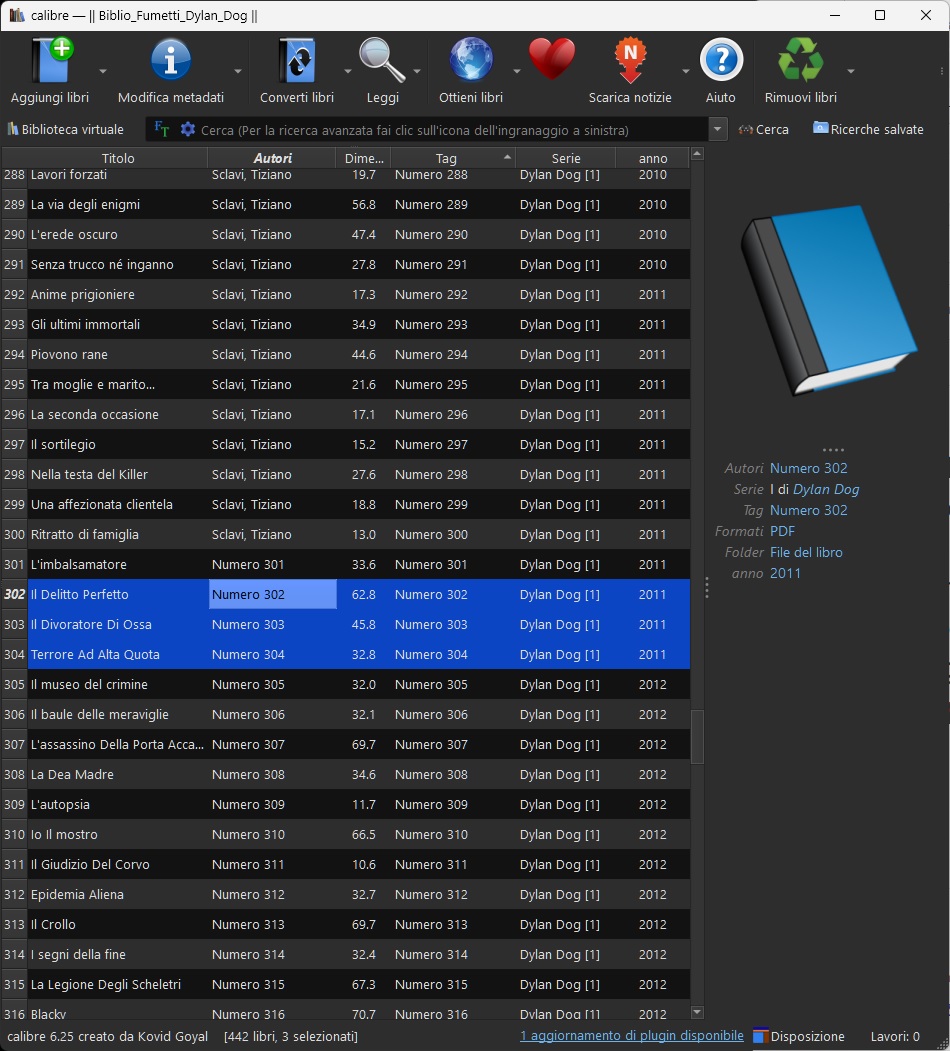Sort by Dime... size column header

coord(363,158)
